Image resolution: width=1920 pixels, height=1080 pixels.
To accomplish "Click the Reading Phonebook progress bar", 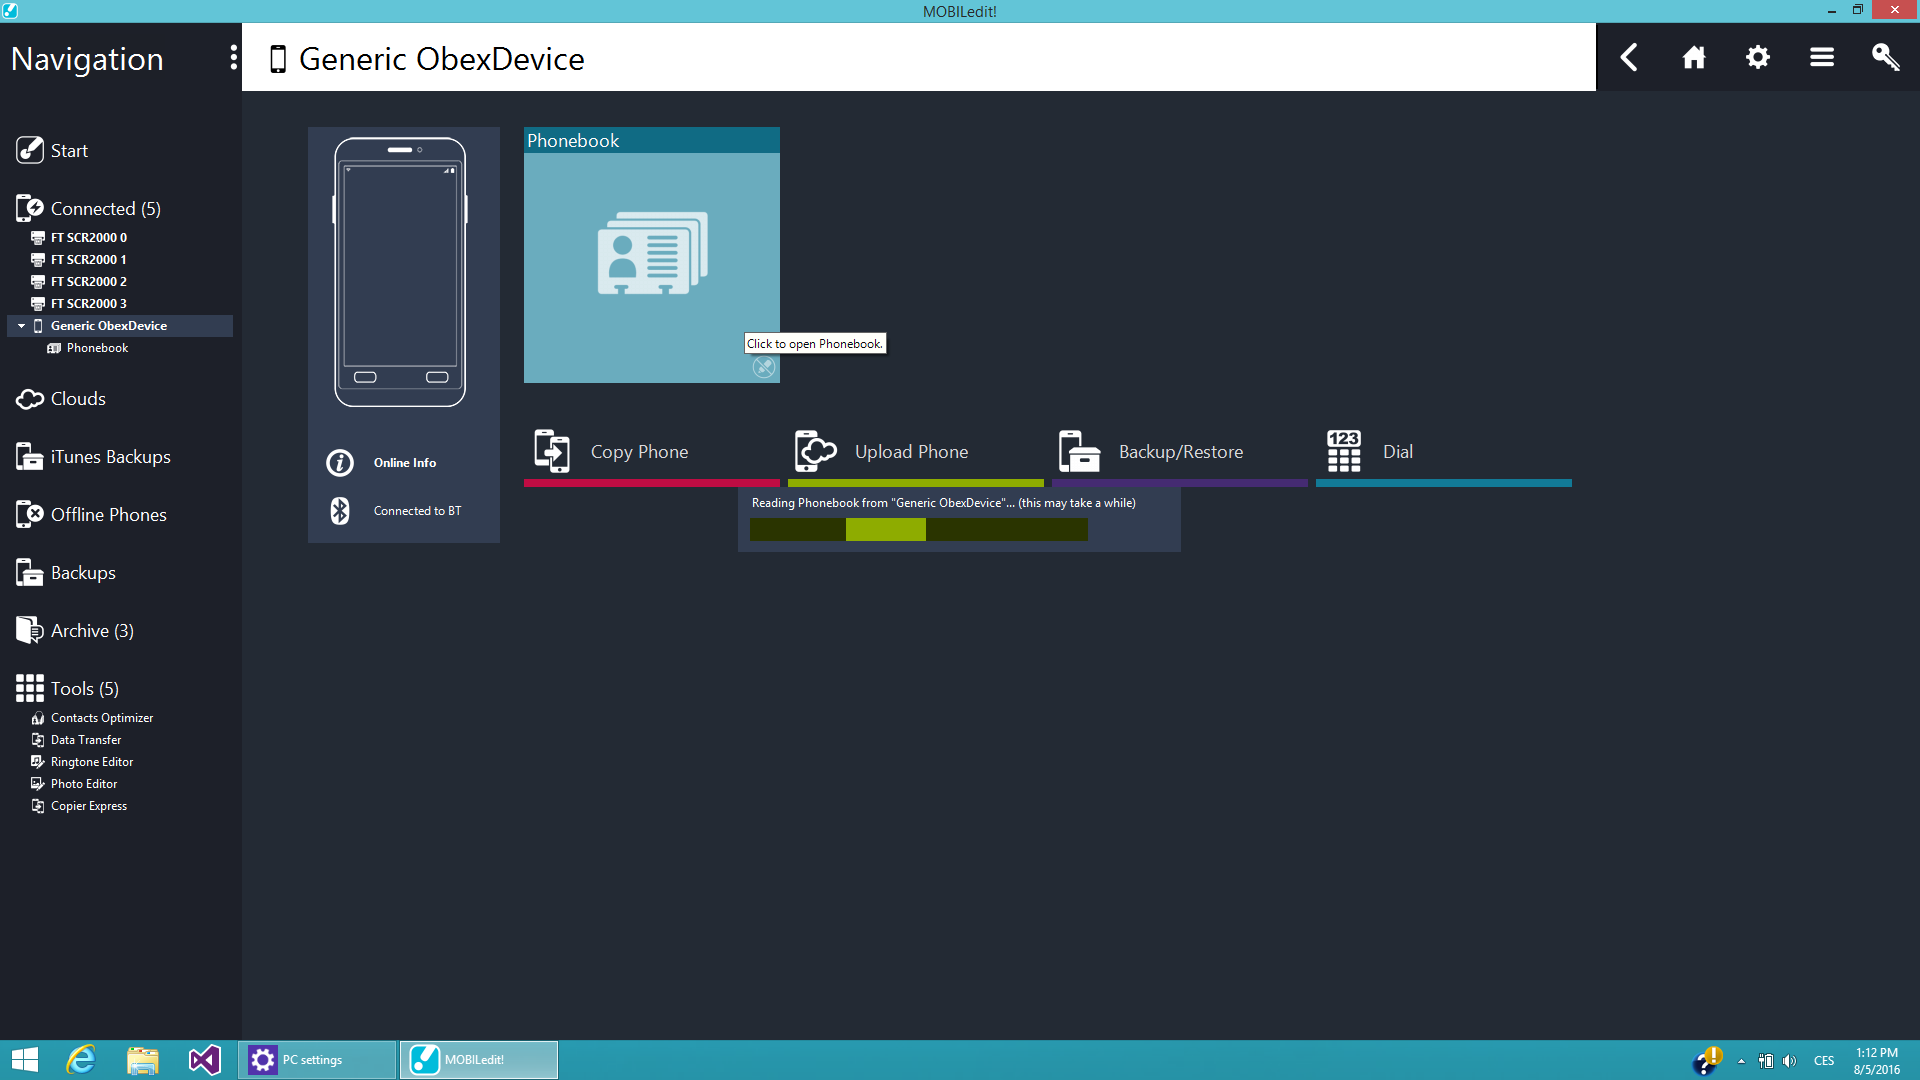I will point(918,529).
